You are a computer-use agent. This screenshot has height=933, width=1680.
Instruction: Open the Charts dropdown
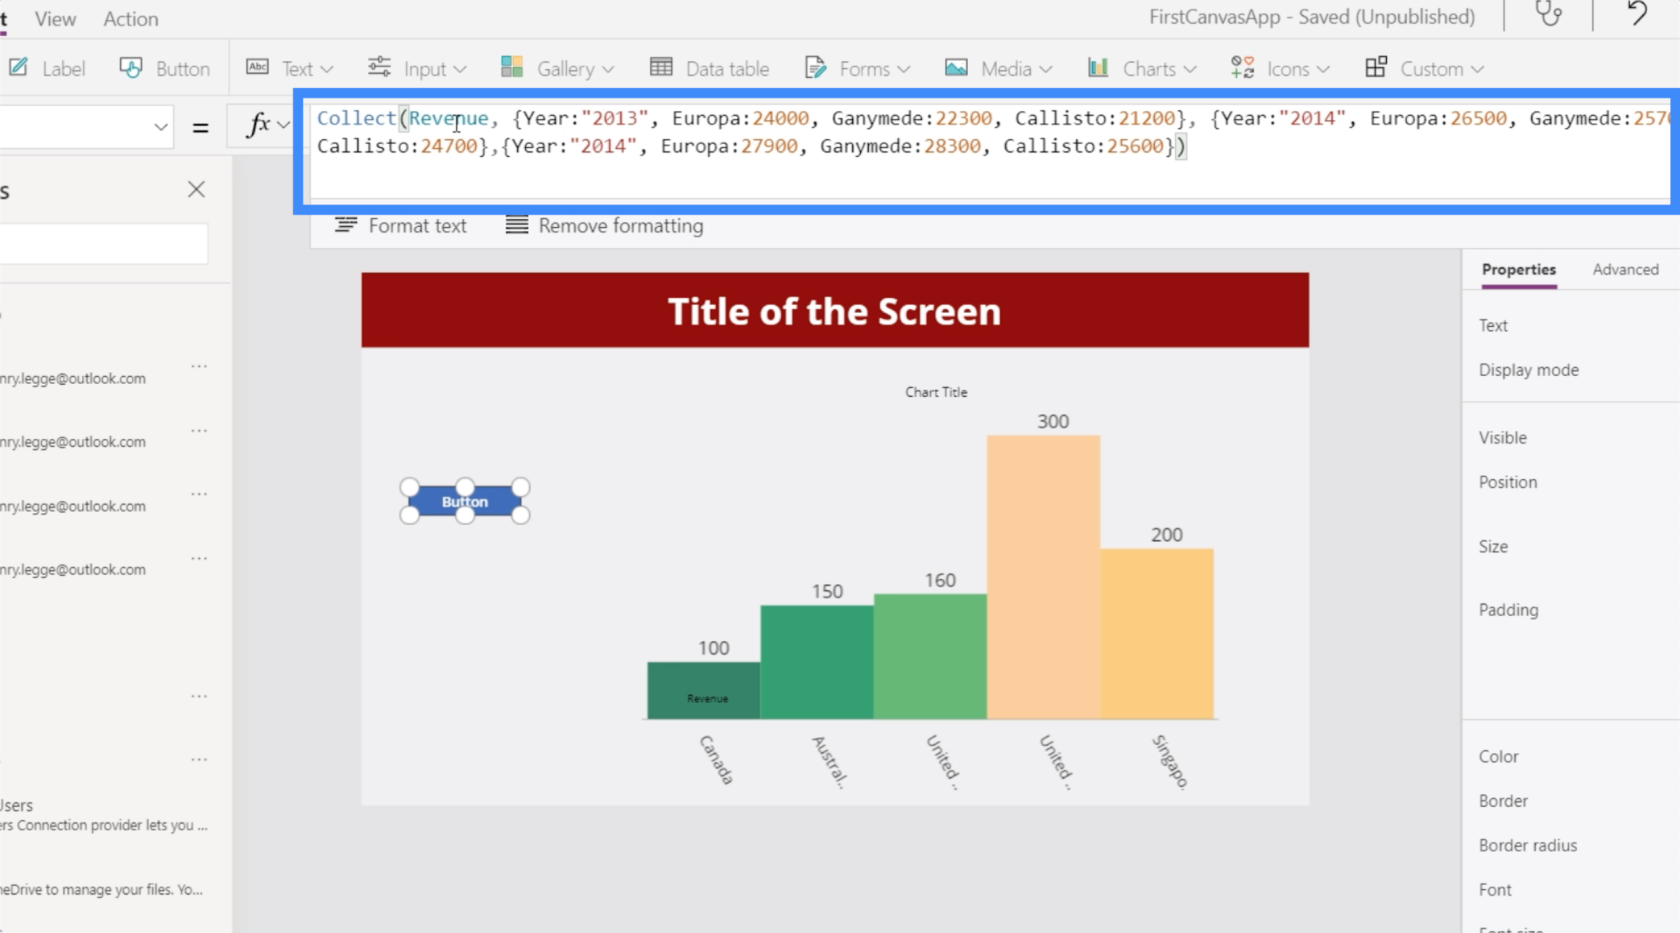(1142, 68)
